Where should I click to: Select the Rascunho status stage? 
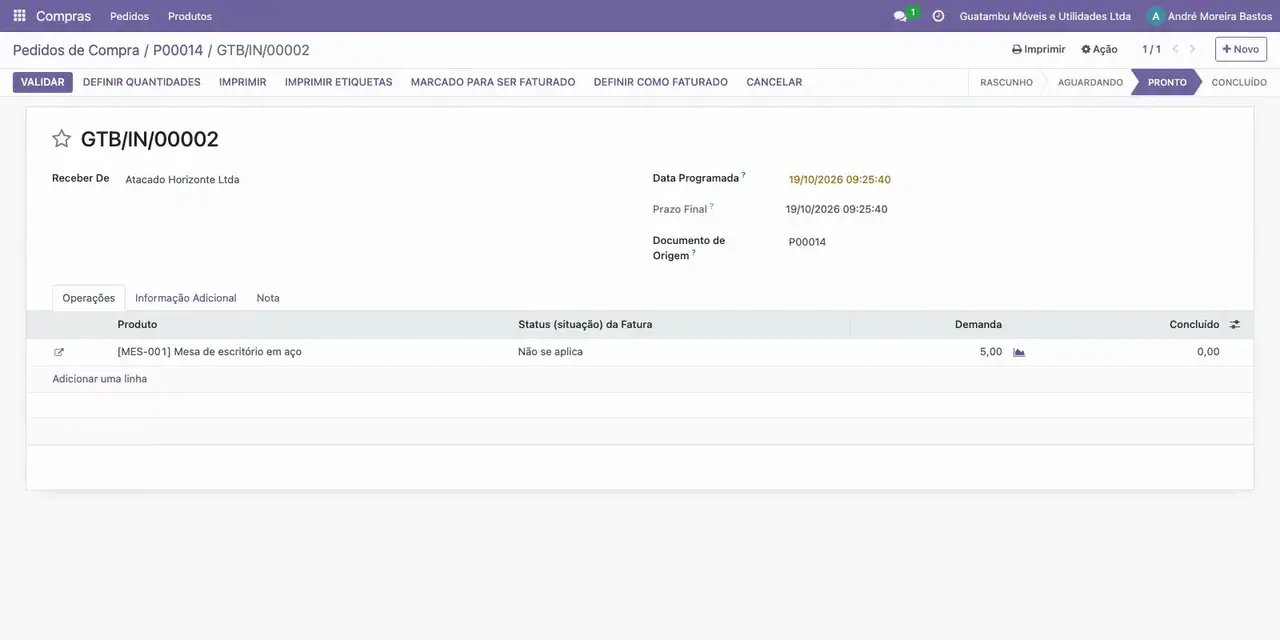(x=1006, y=82)
